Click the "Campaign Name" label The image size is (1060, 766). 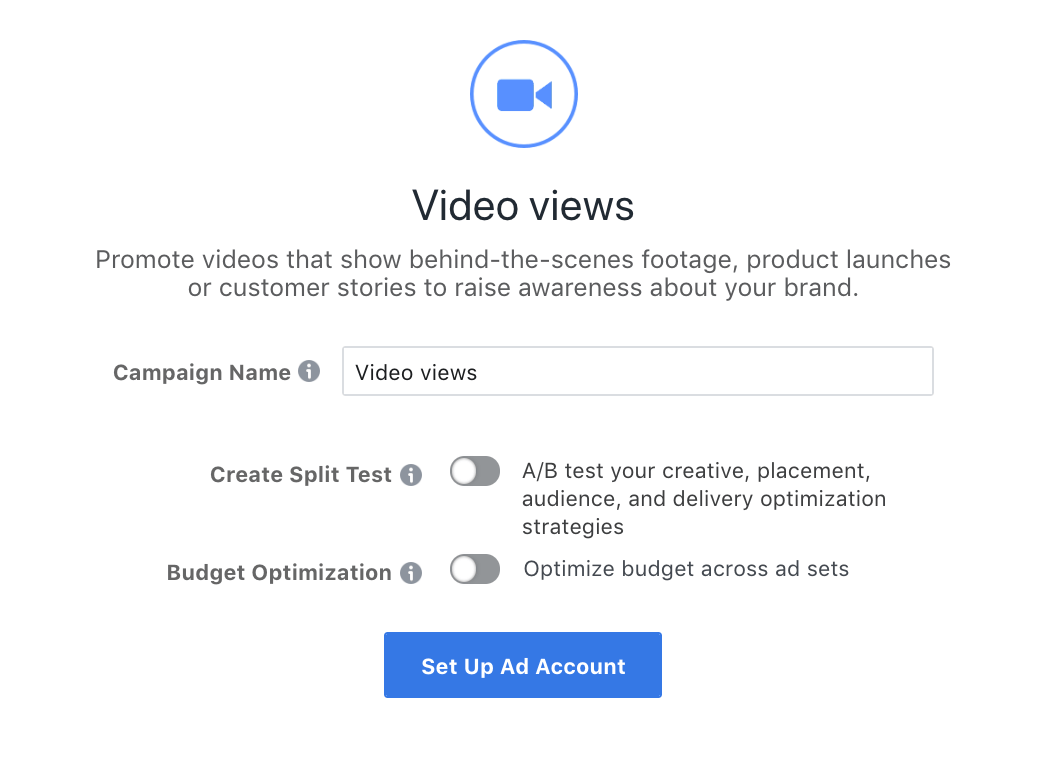(x=201, y=373)
